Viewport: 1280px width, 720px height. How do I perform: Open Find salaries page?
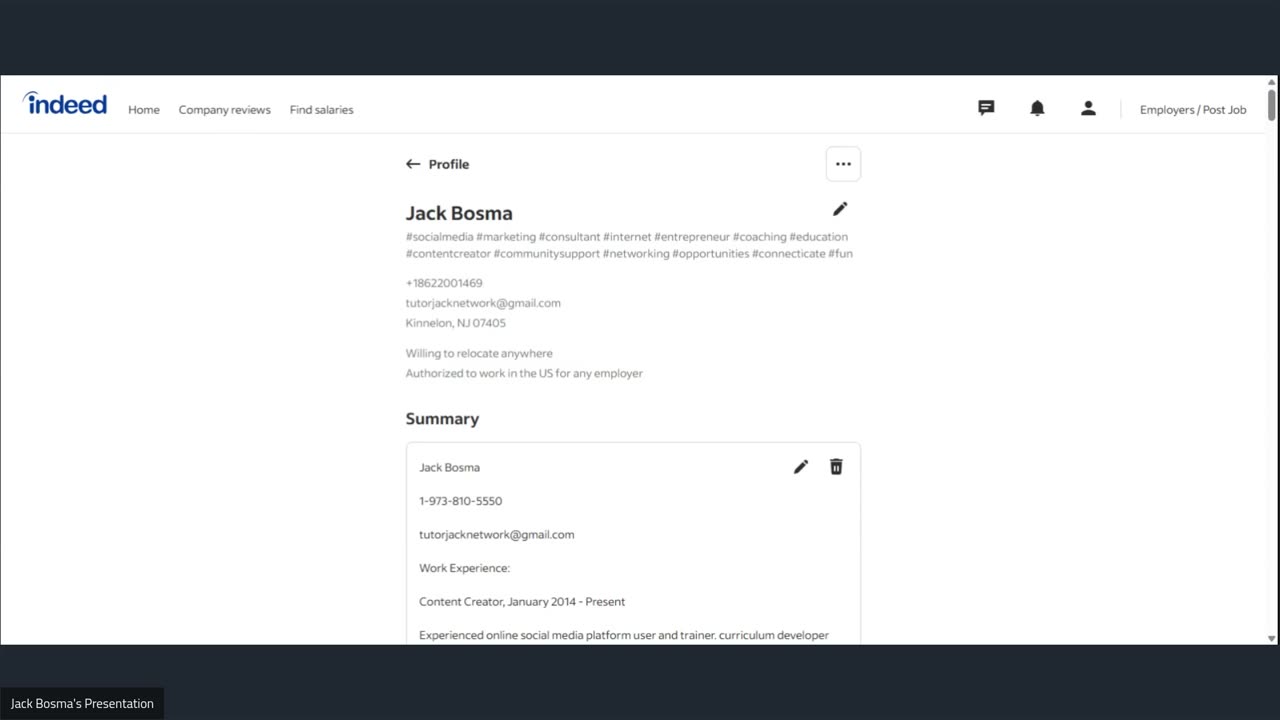(321, 110)
